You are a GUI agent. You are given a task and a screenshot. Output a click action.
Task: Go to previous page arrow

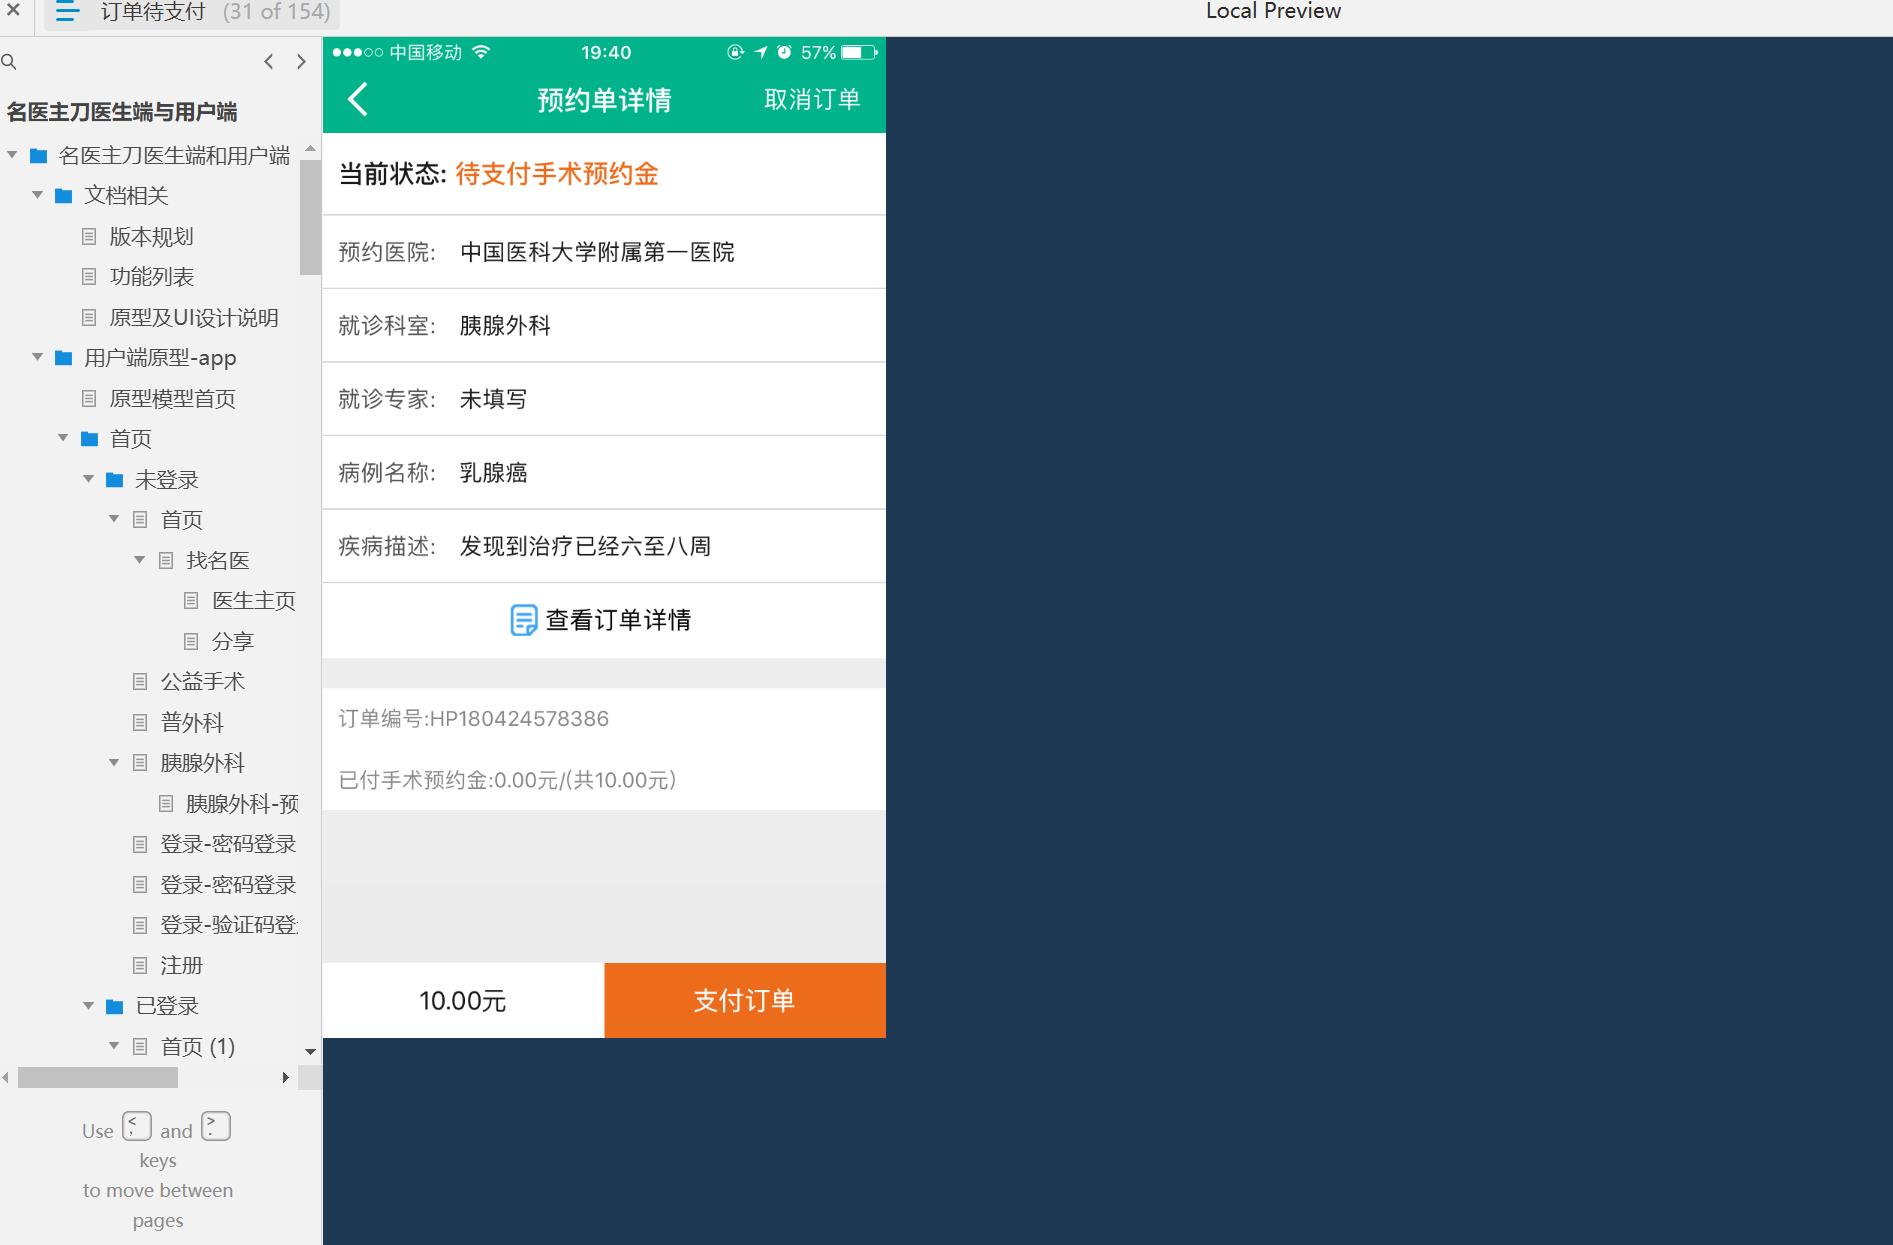tap(268, 62)
